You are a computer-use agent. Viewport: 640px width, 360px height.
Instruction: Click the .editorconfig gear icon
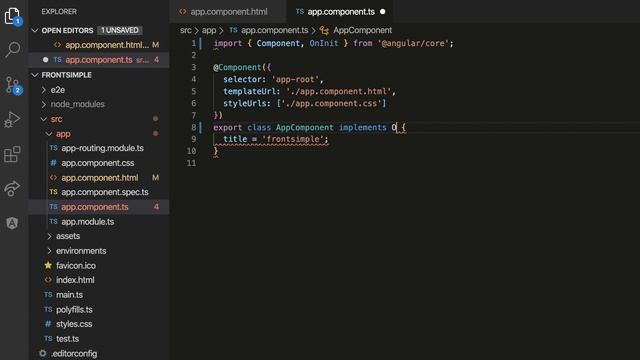[43, 353]
